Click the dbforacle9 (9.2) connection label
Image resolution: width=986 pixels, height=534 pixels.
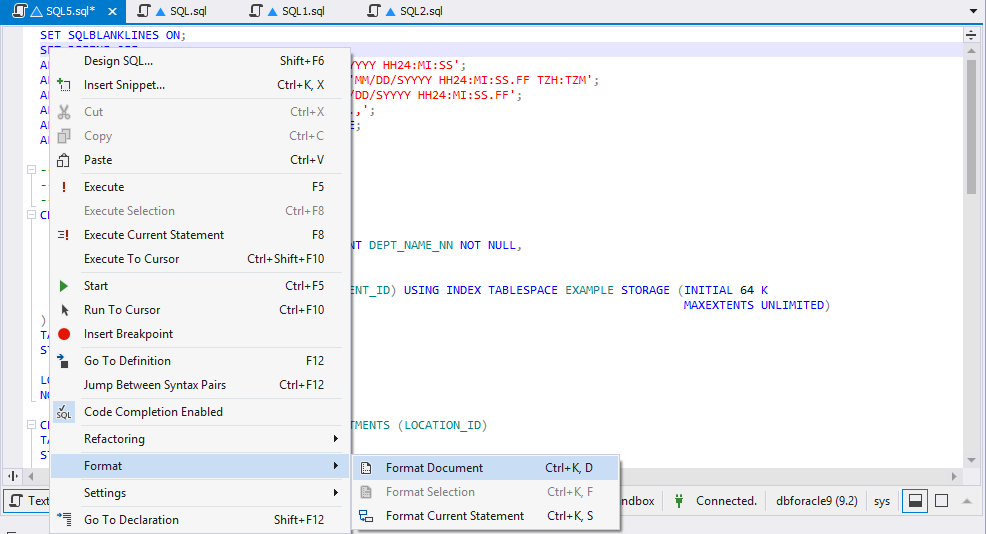pyautogui.click(x=817, y=501)
